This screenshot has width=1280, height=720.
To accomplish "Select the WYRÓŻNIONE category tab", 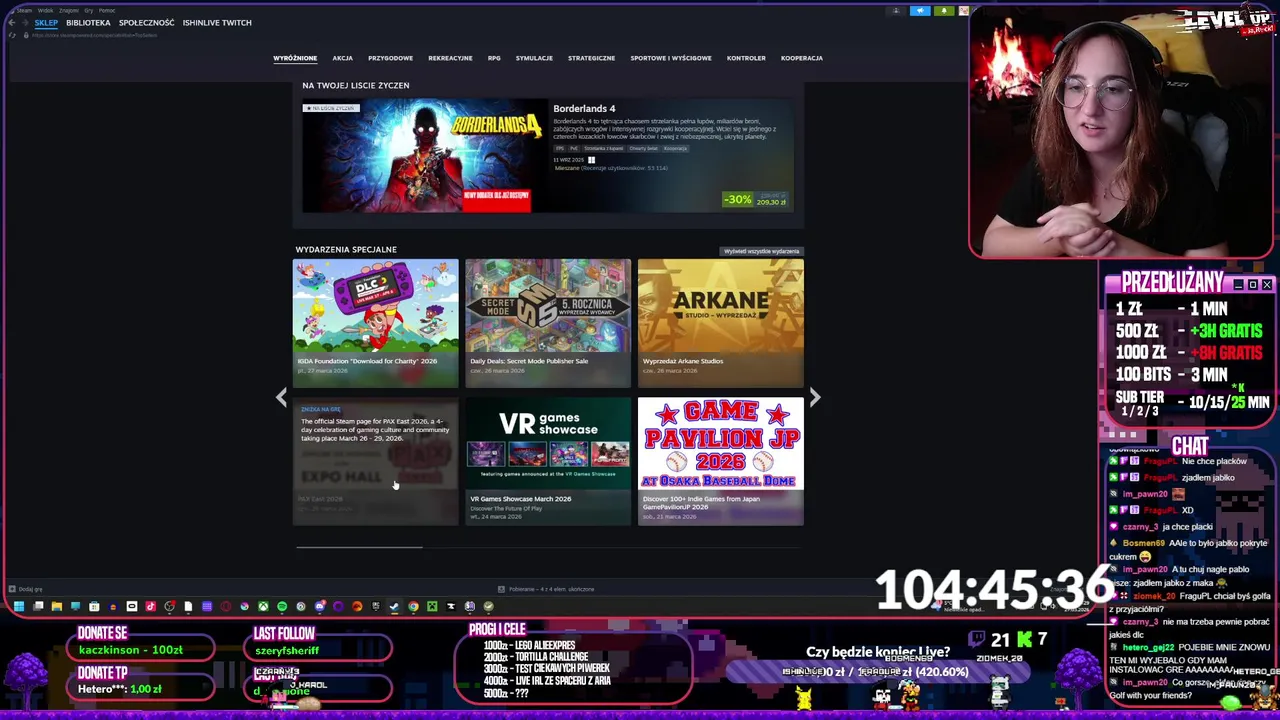I will [295, 58].
